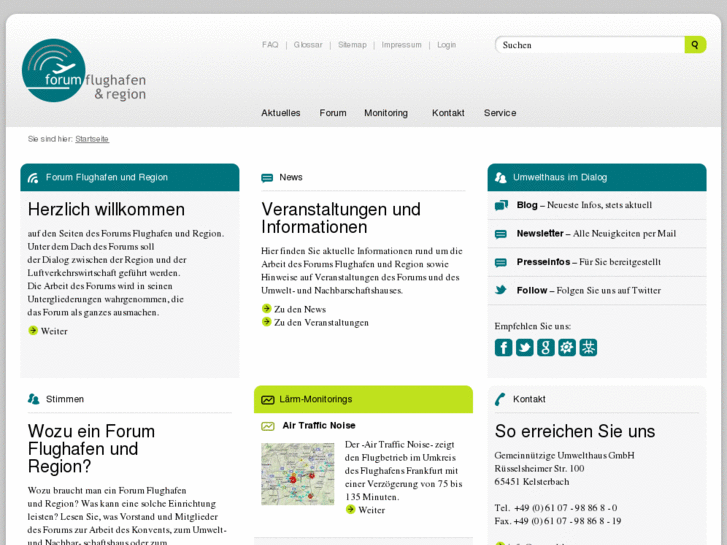
Task: Click the Twitter bird icon beside Follow
Action: (x=501, y=290)
